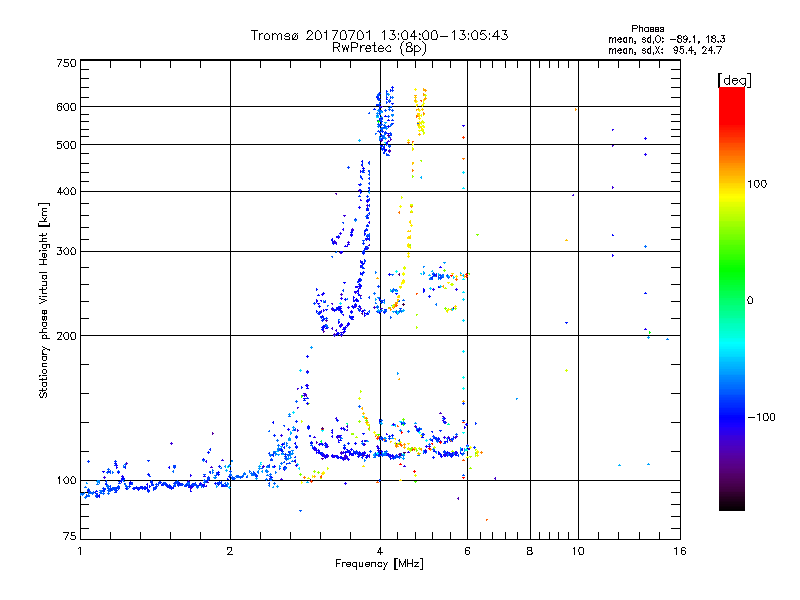Click the frequency axis tick label "1"
The height and width of the screenshot is (600, 800).
tap(80, 551)
